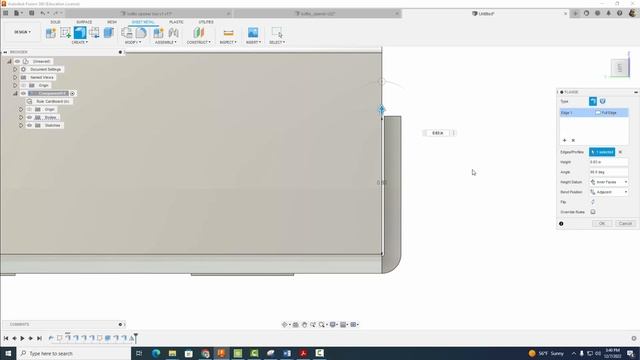The width and height of the screenshot is (640, 360).
Task: Click the Look At icon in navigation bar
Action: point(296,324)
